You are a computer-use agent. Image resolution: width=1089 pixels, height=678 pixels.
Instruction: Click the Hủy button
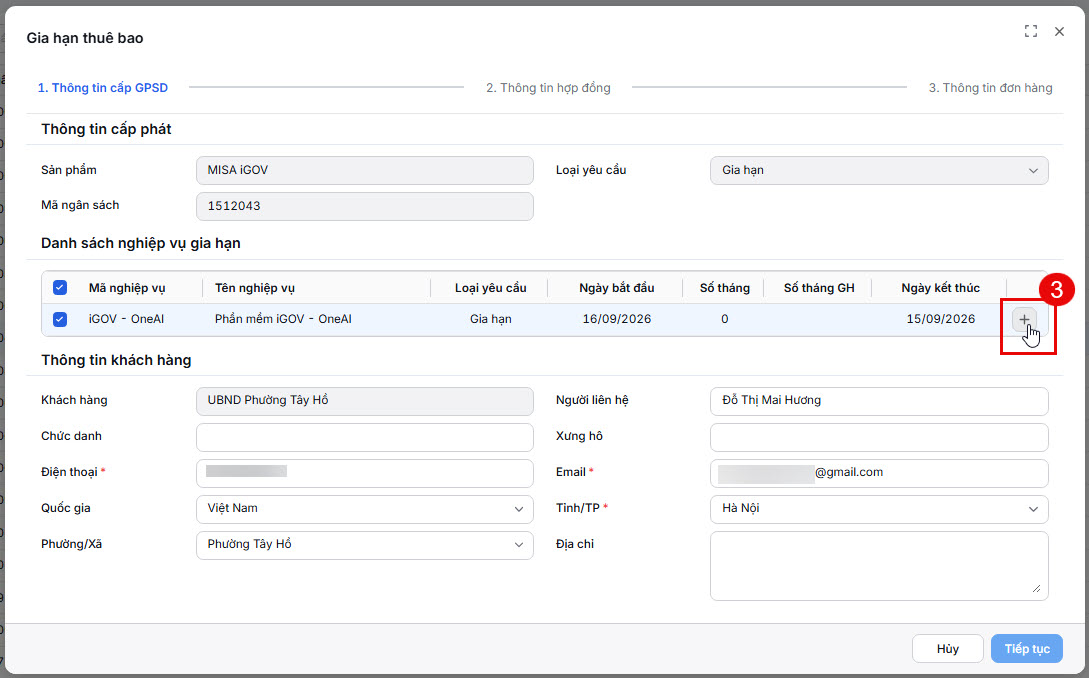pos(947,649)
